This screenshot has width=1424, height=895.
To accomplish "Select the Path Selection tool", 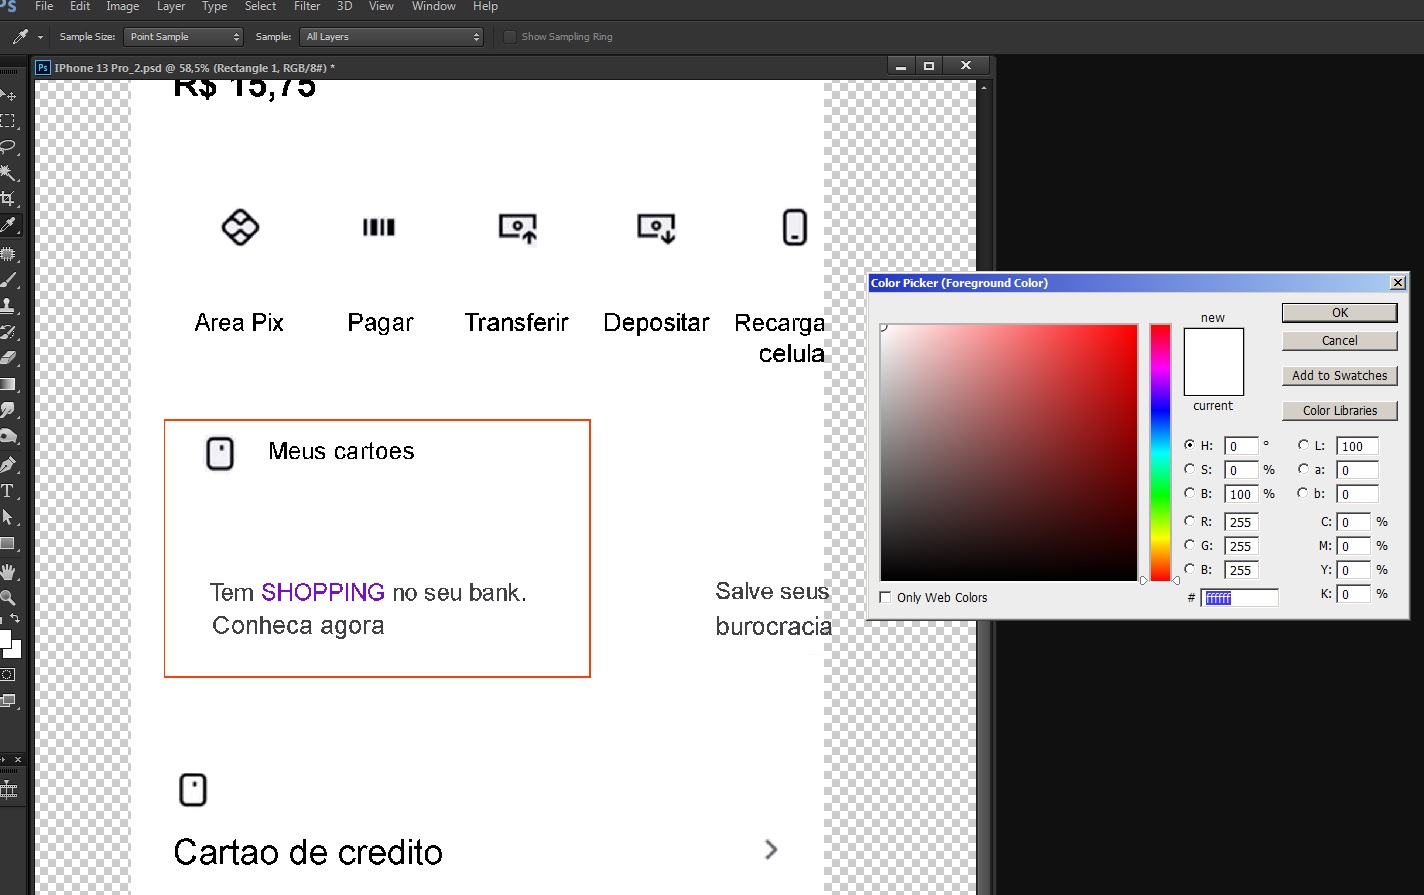I will click(8, 517).
